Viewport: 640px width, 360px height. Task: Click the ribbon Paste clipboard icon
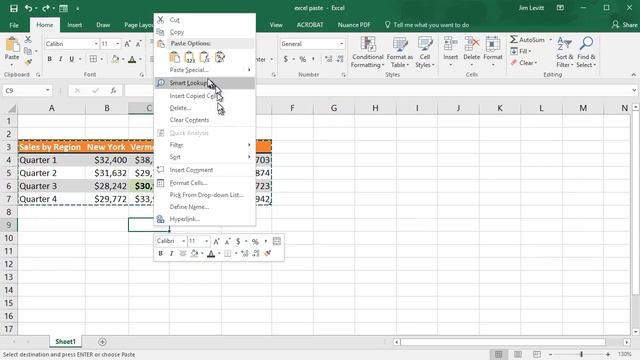[x=12, y=45]
